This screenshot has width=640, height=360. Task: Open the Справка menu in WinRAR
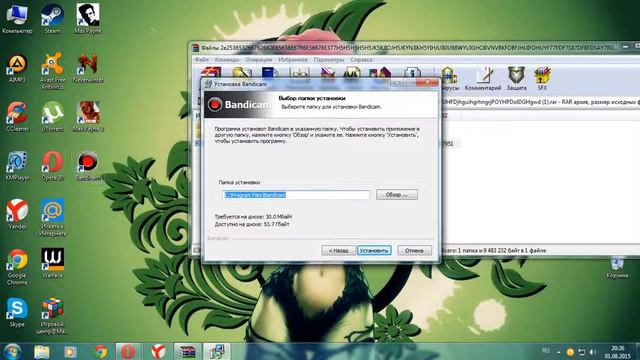[361, 60]
